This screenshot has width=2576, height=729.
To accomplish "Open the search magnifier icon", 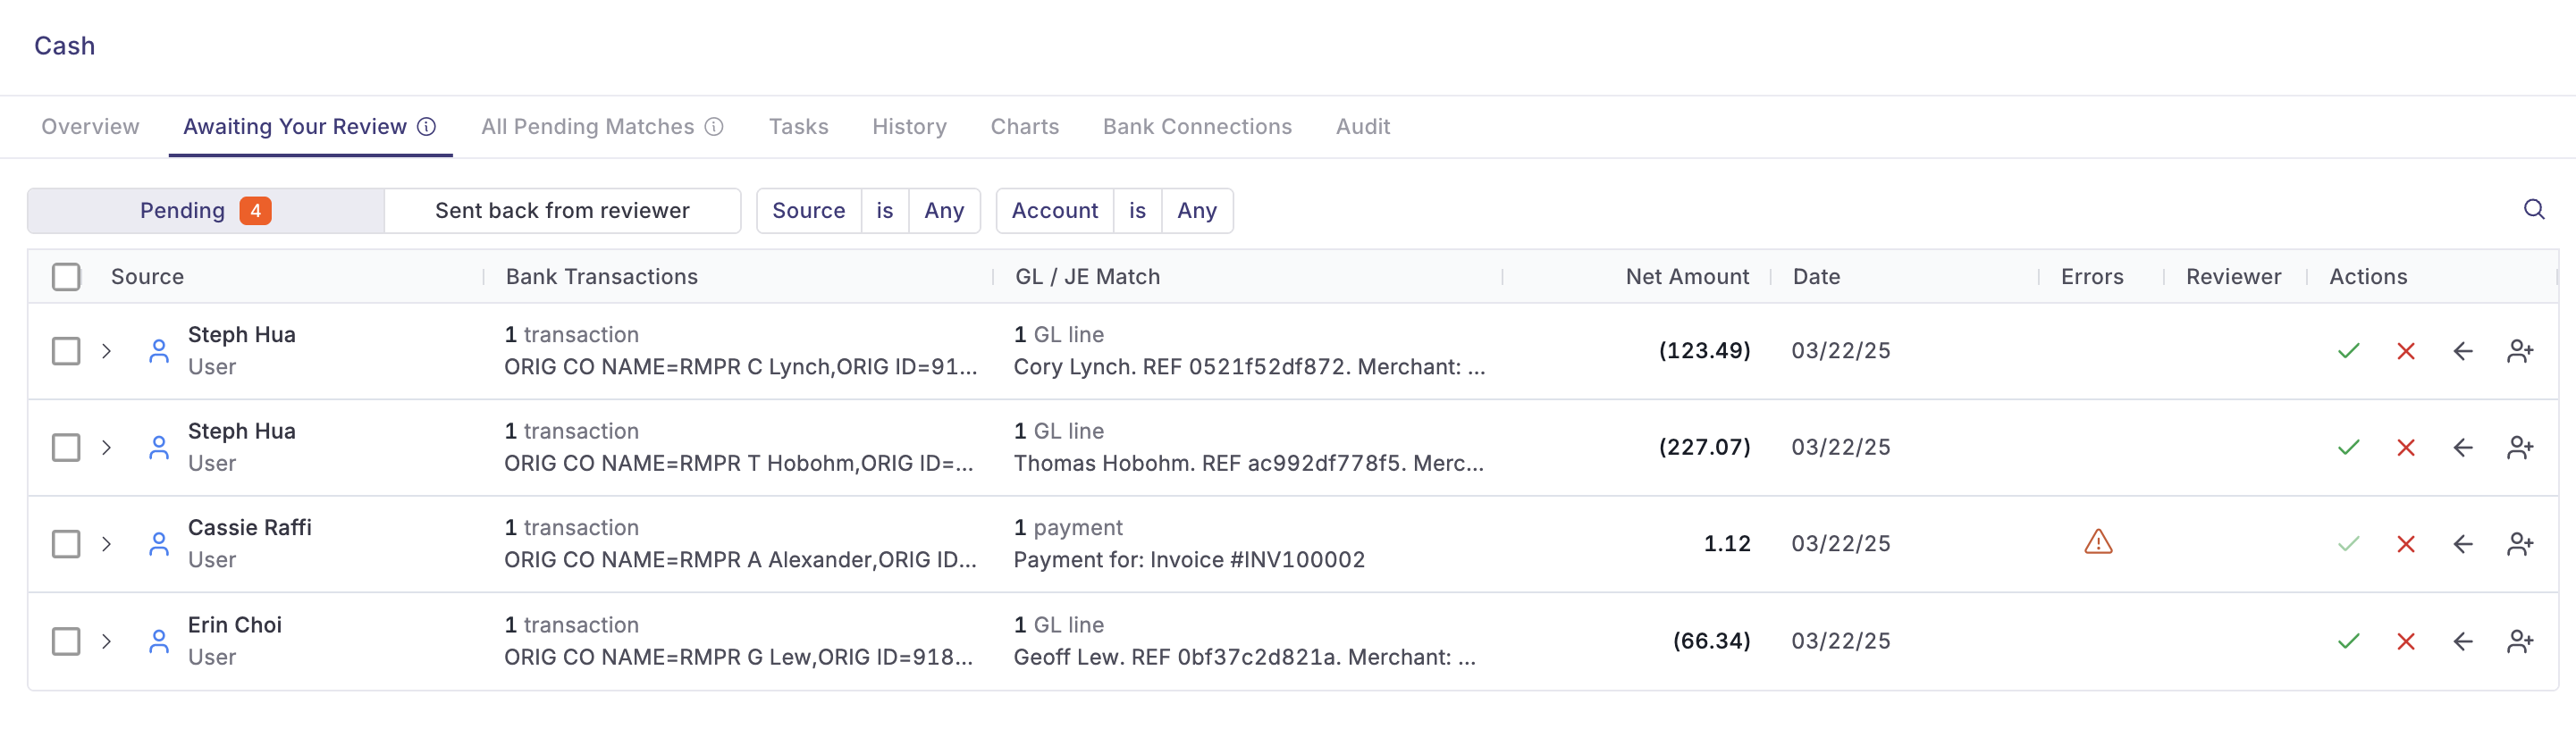I will [x=2534, y=209].
